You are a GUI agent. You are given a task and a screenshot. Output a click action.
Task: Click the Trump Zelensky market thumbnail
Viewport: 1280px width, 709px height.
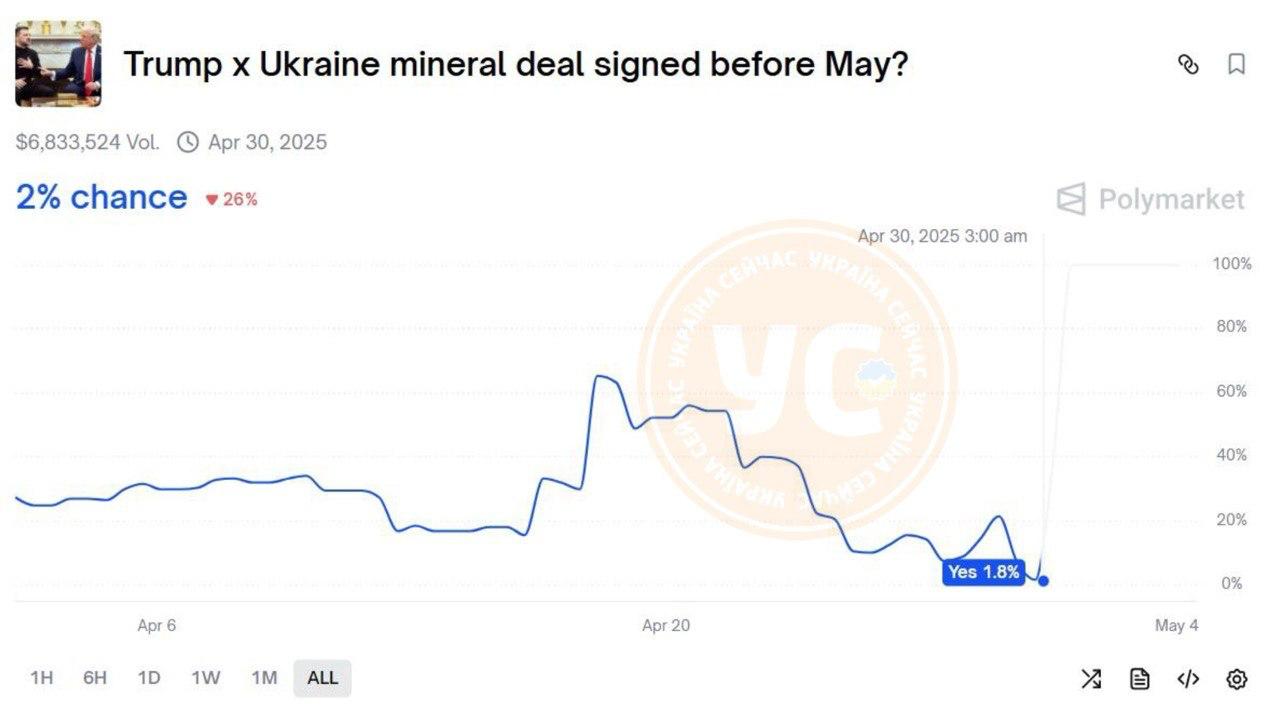pos(58,64)
